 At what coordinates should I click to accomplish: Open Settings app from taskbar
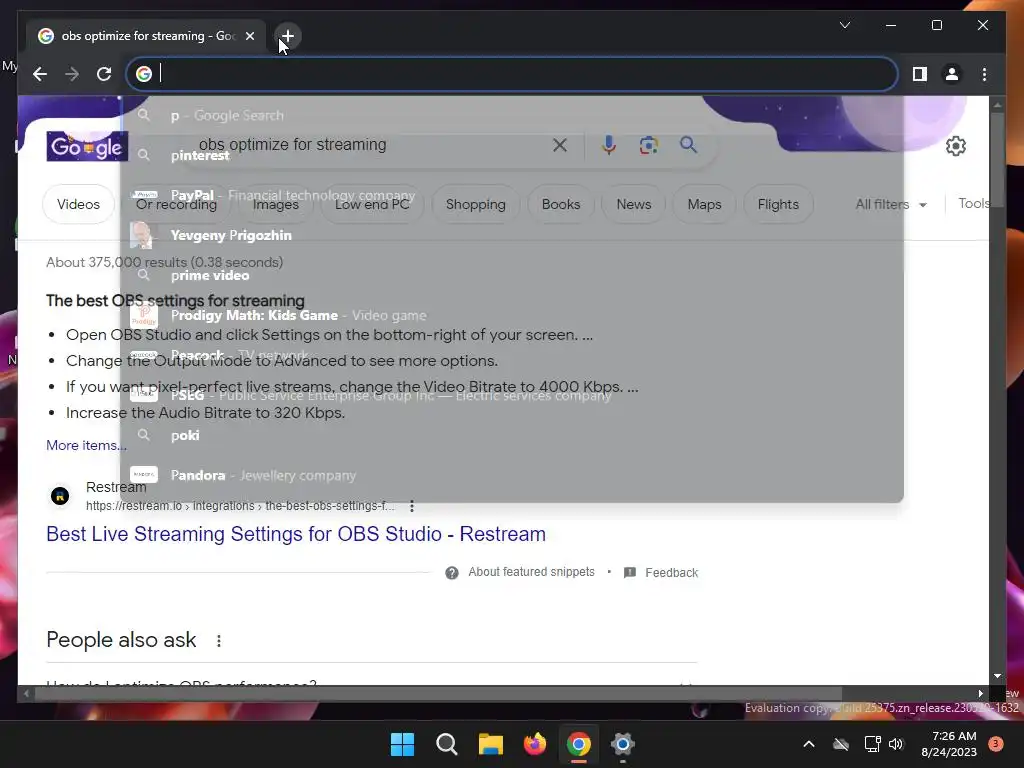[x=623, y=744]
